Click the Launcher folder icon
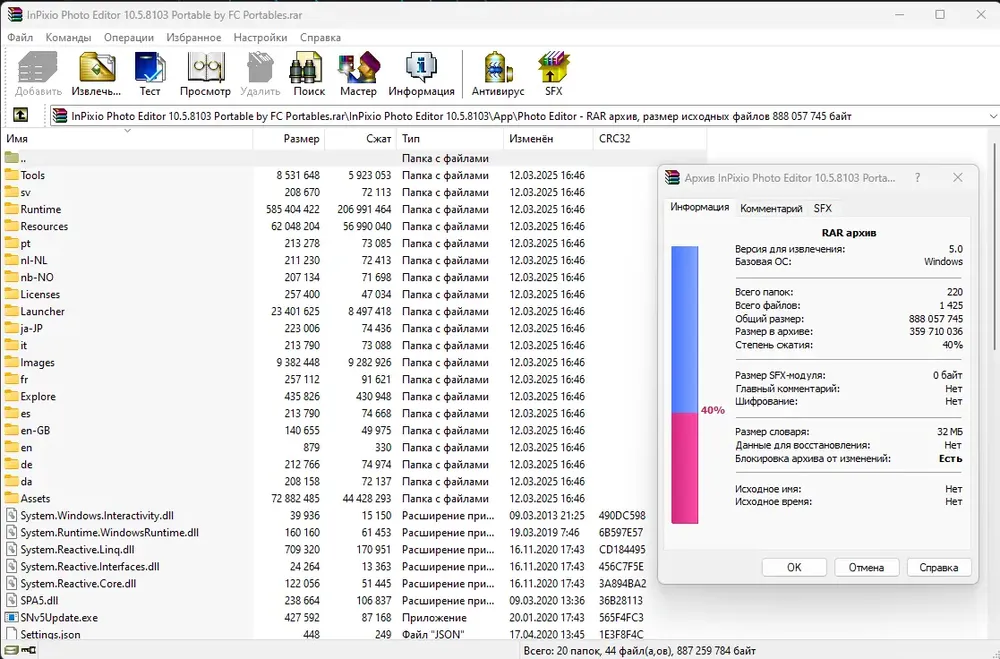This screenshot has width=1000, height=659. click(x=11, y=311)
